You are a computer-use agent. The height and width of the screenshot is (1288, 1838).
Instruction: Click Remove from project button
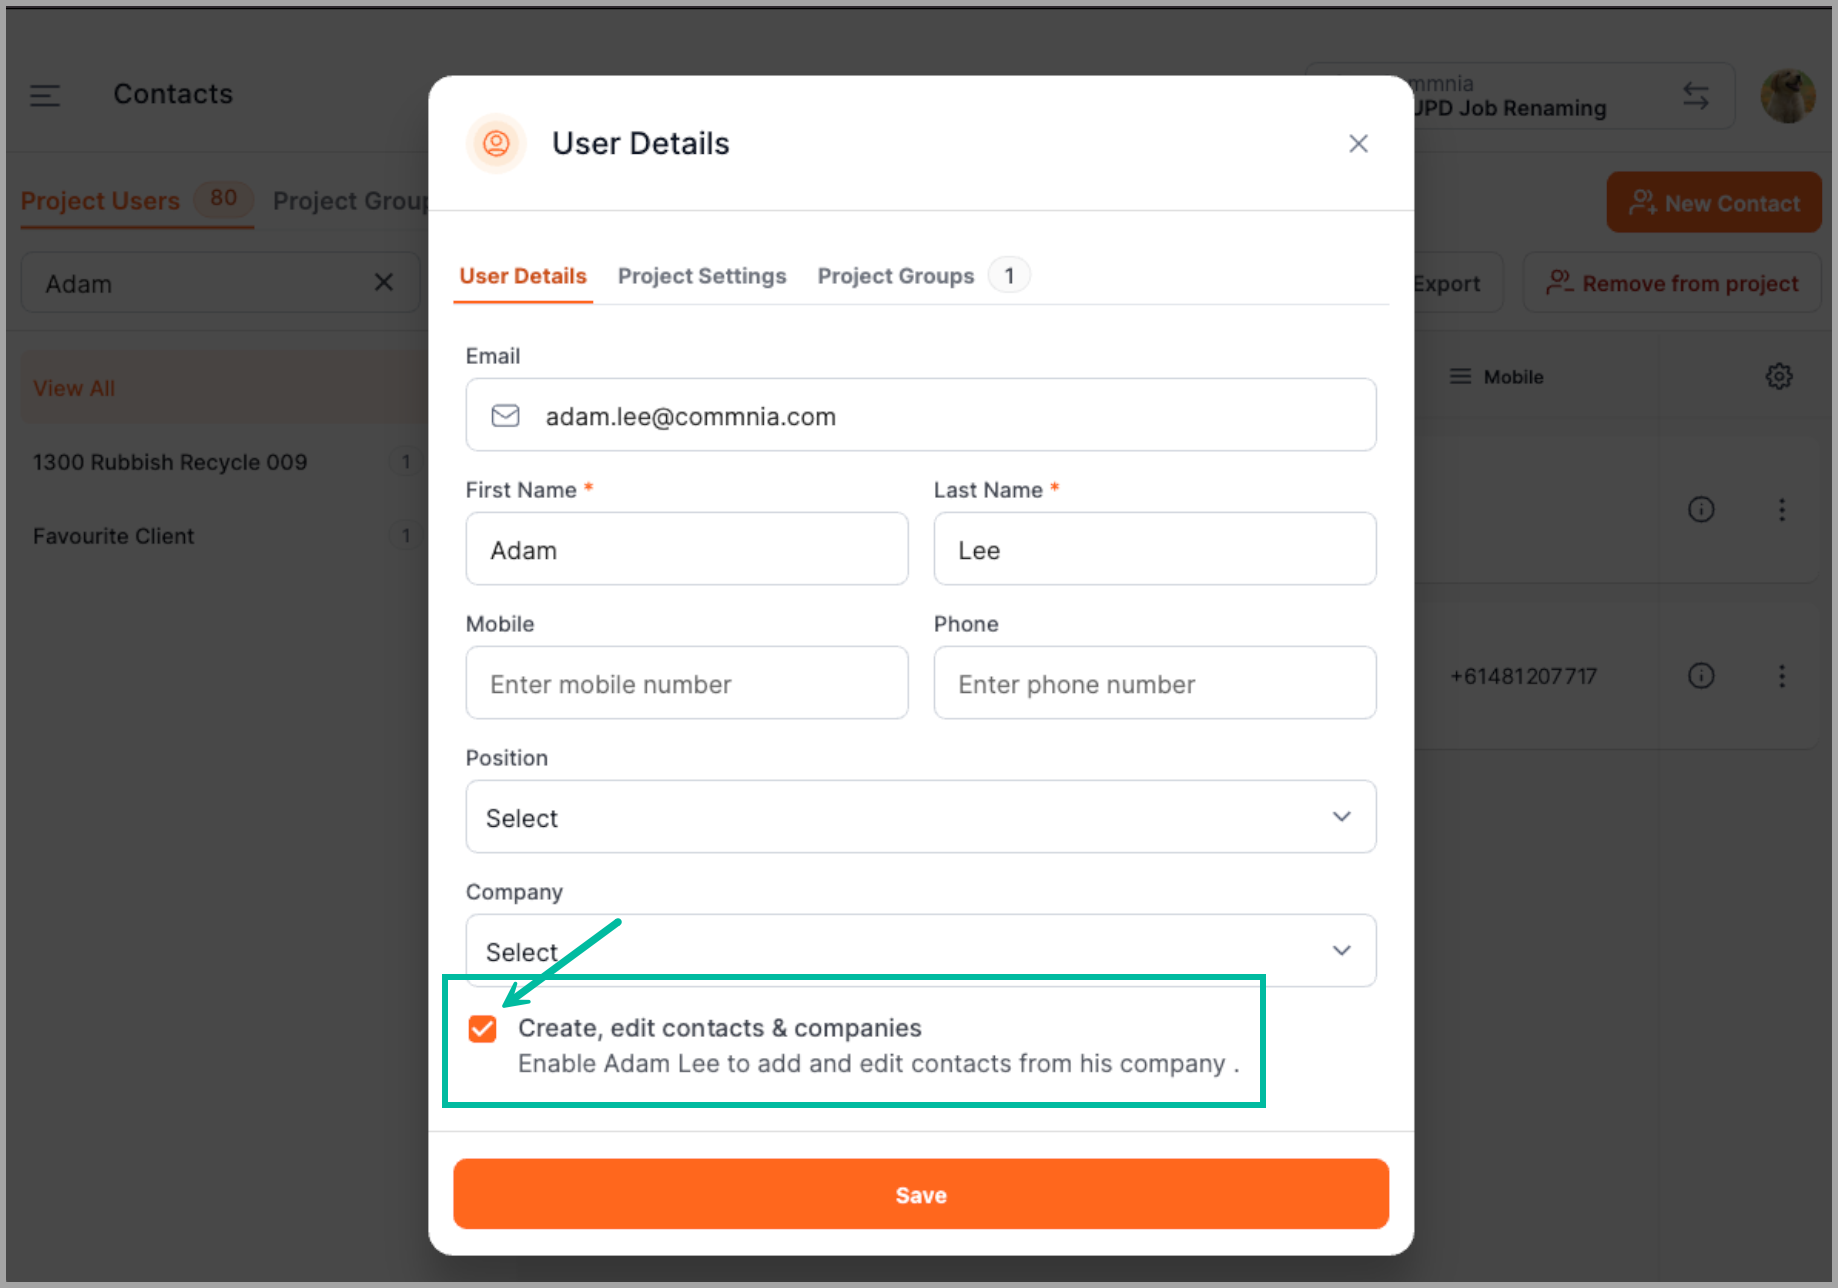point(1671,283)
